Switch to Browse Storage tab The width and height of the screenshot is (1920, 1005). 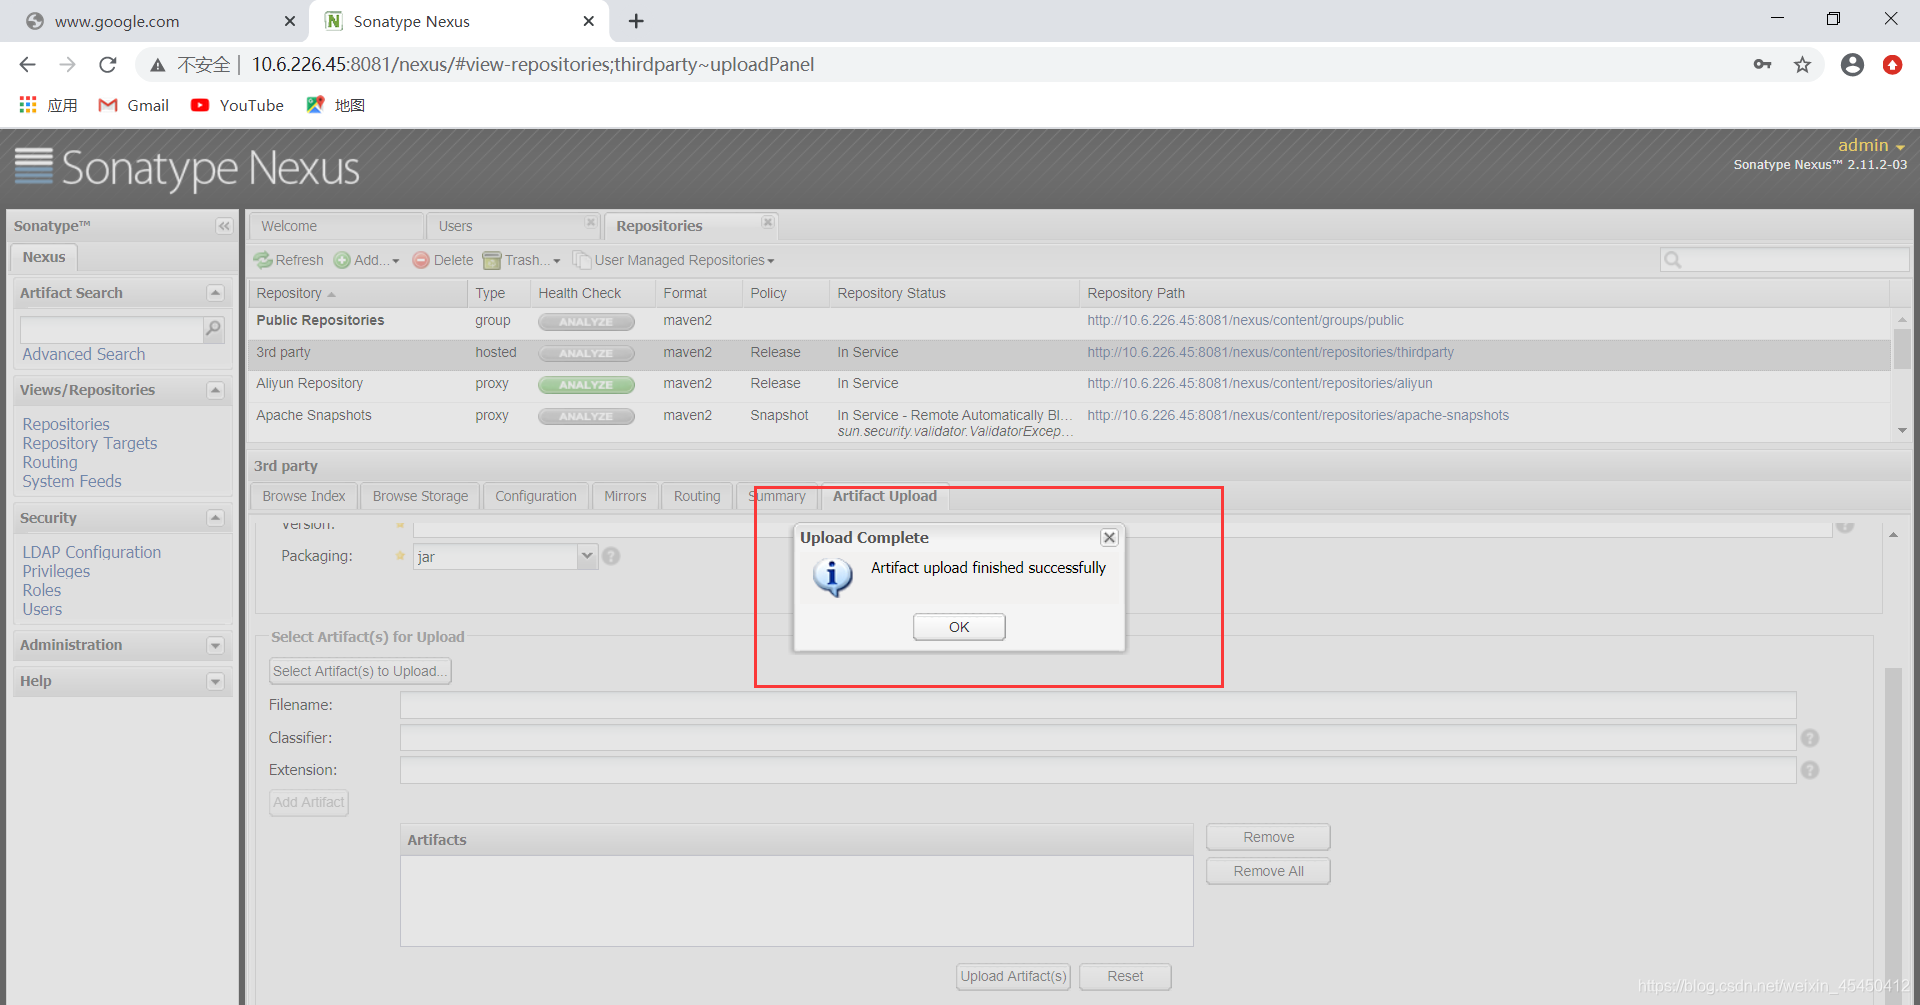(420, 496)
